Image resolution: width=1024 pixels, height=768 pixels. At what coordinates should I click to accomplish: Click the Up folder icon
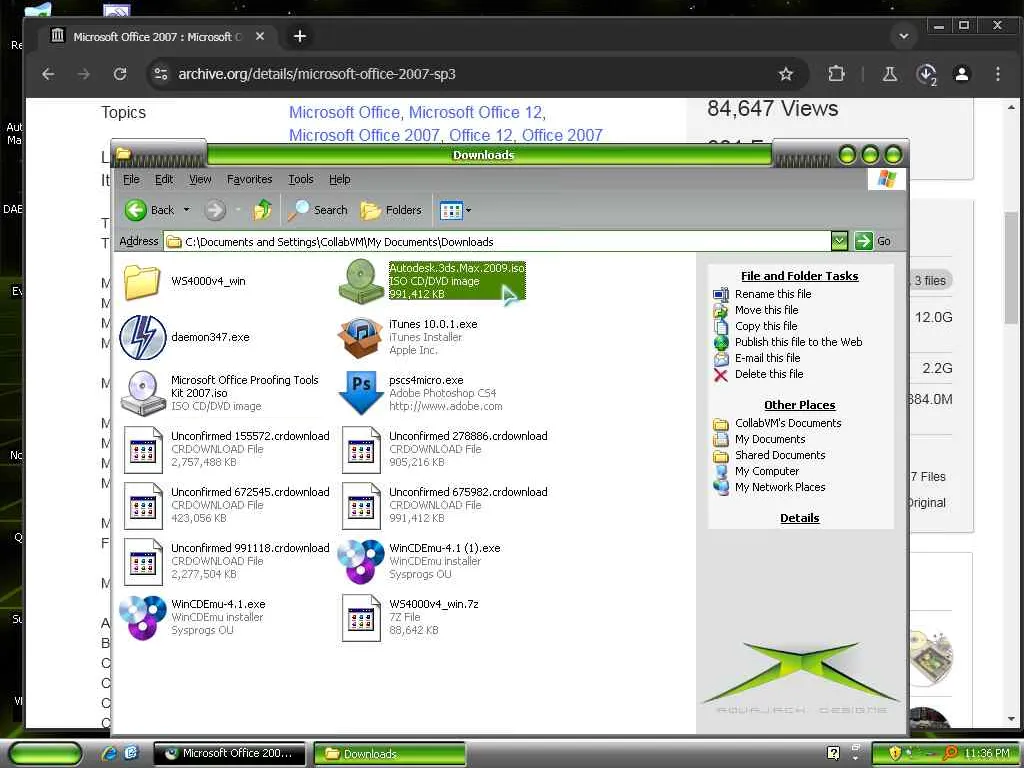263,210
